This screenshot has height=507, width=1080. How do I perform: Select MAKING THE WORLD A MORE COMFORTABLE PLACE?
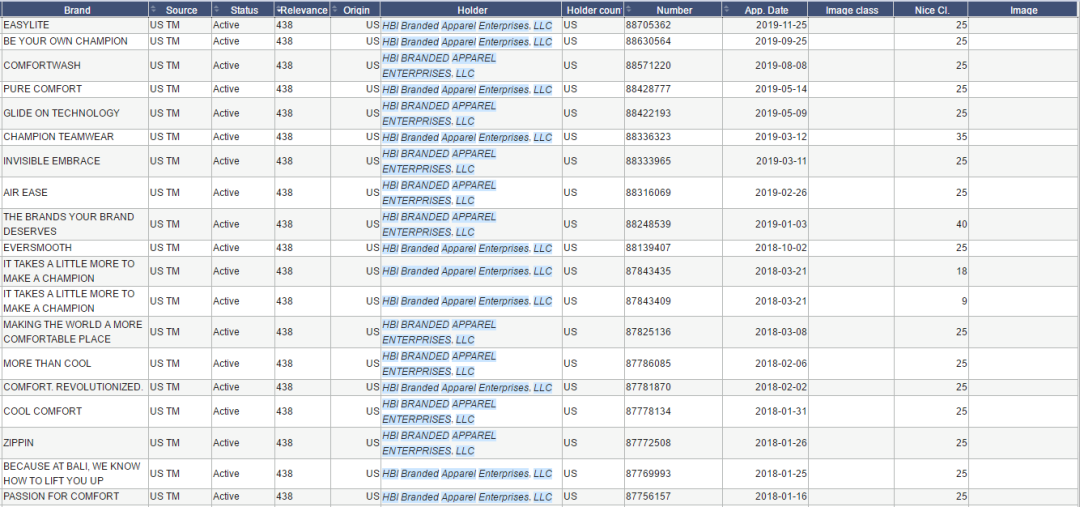click(x=74, y=332)
